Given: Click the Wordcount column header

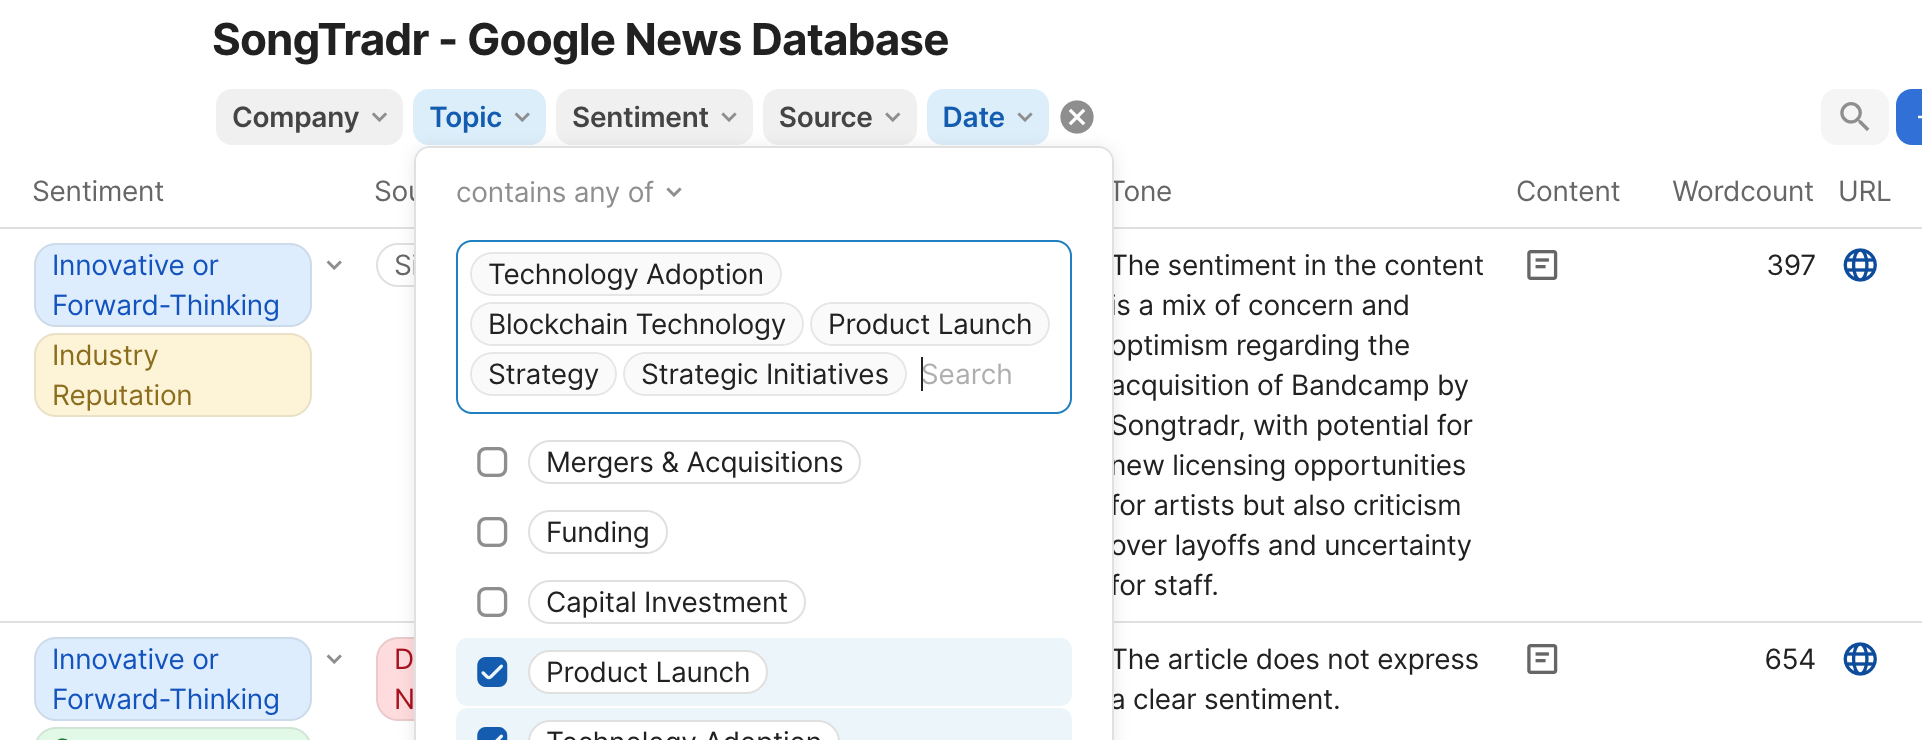Looking at the screenshot, I should click(1742, 191).
